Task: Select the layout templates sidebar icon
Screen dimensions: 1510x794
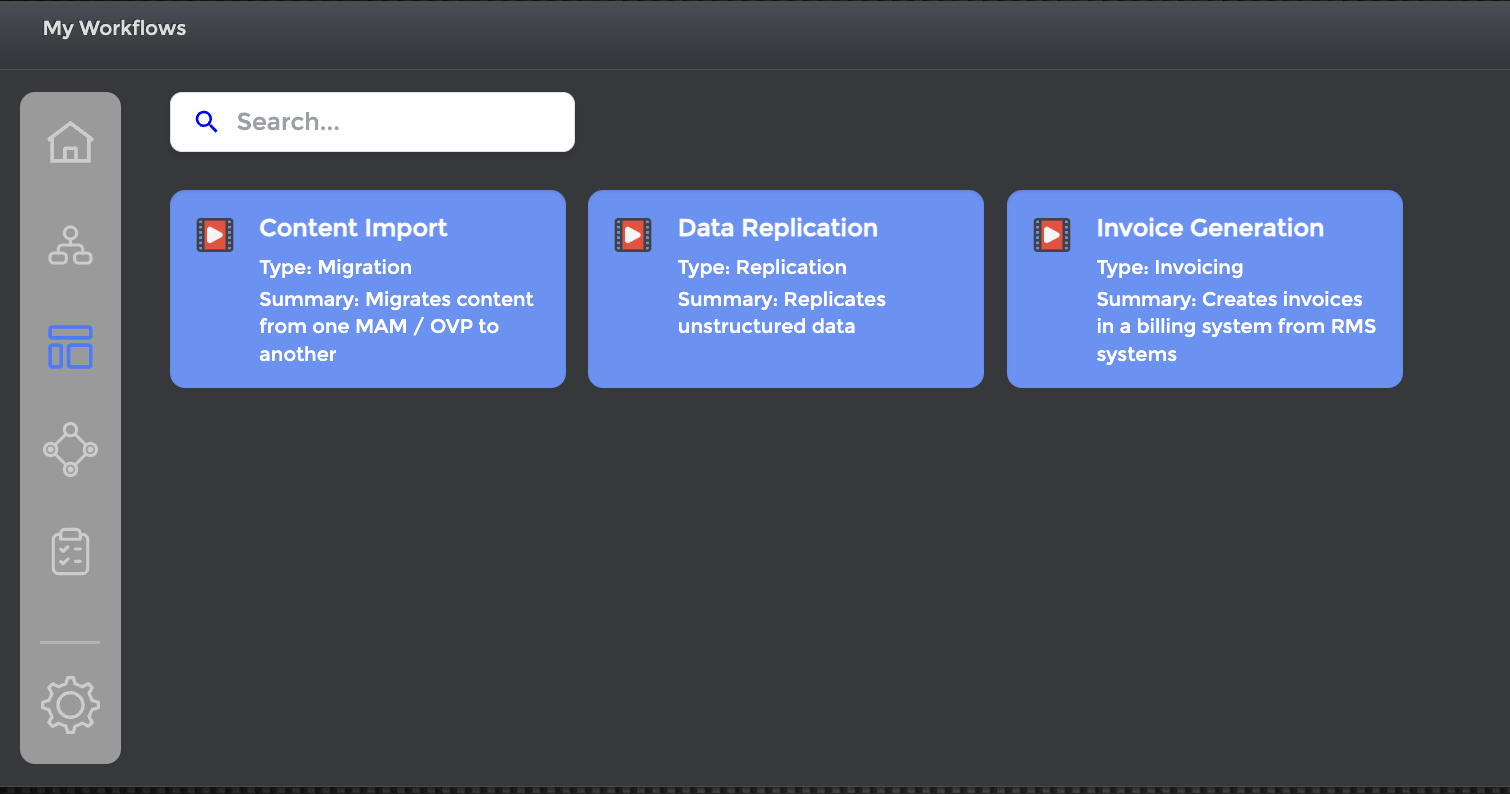Action: point(70,347)
